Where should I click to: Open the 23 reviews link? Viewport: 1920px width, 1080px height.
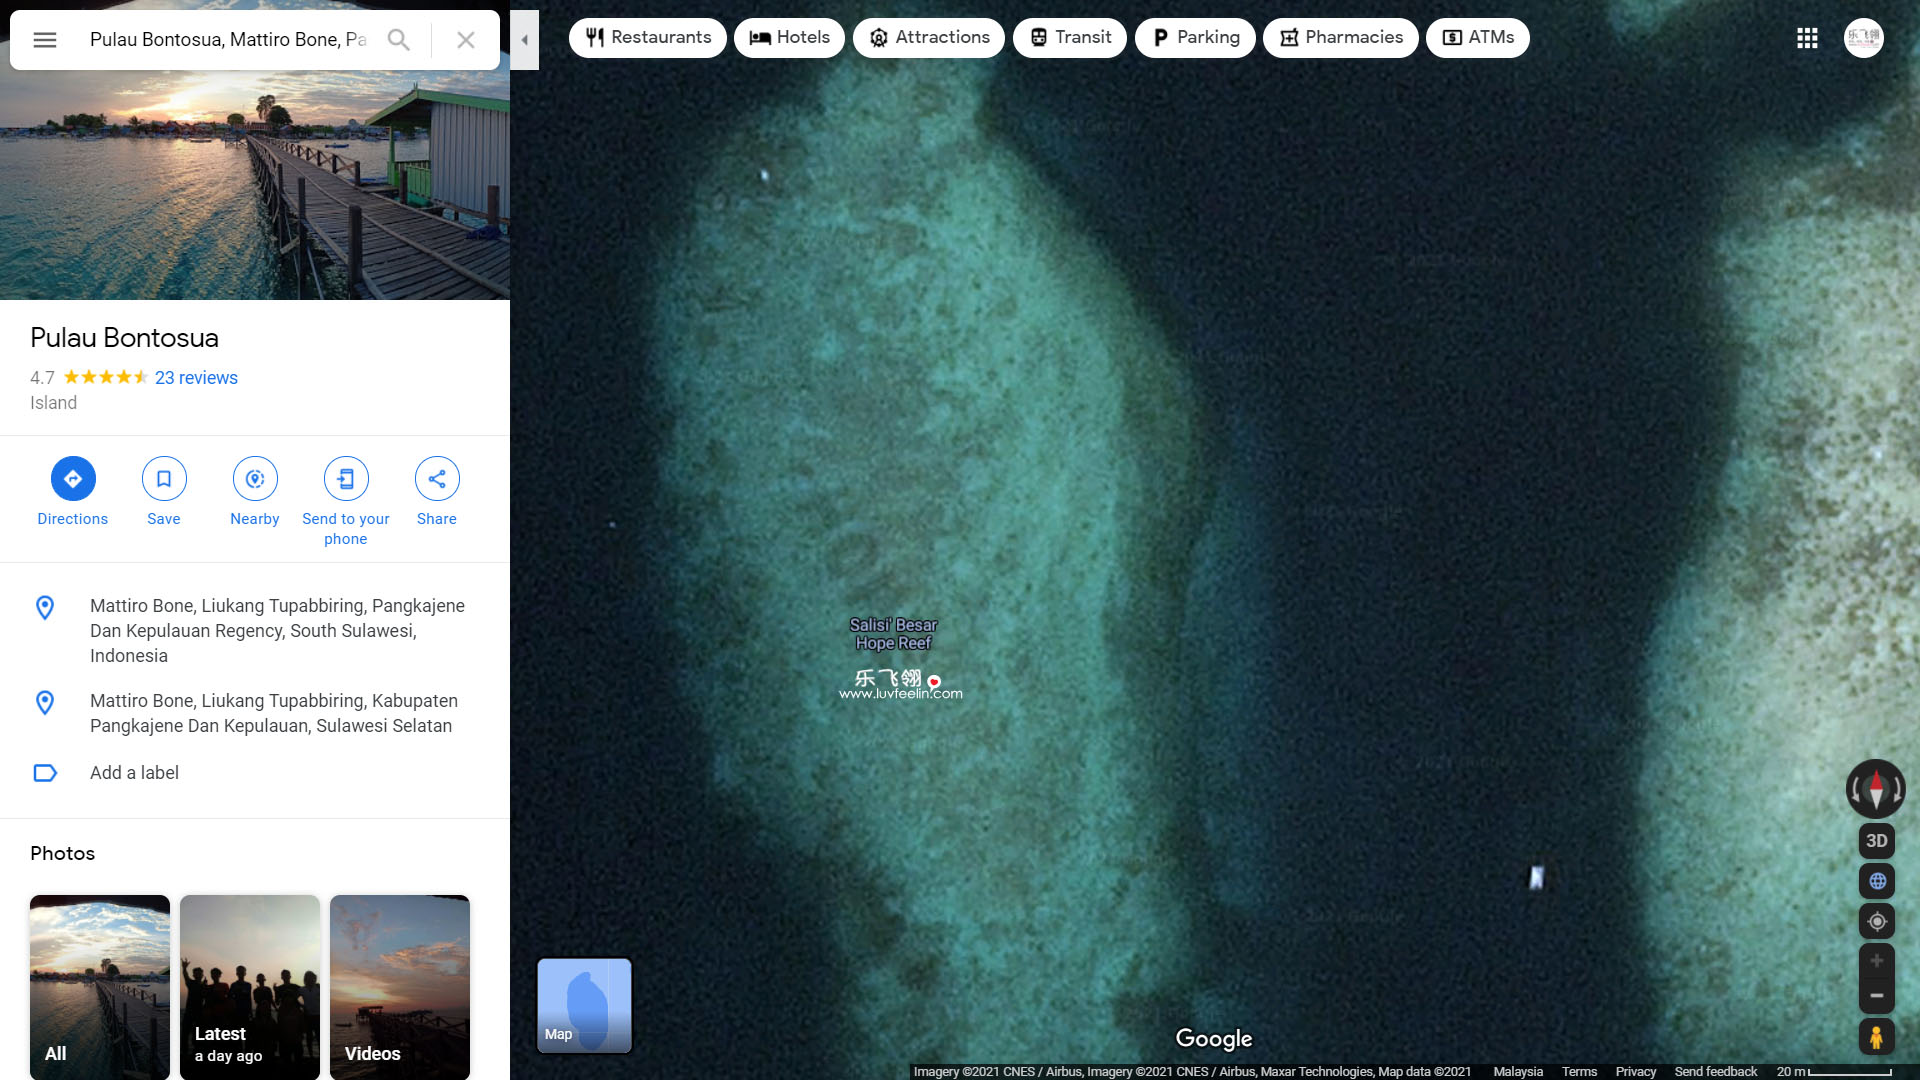click(196, 378)
